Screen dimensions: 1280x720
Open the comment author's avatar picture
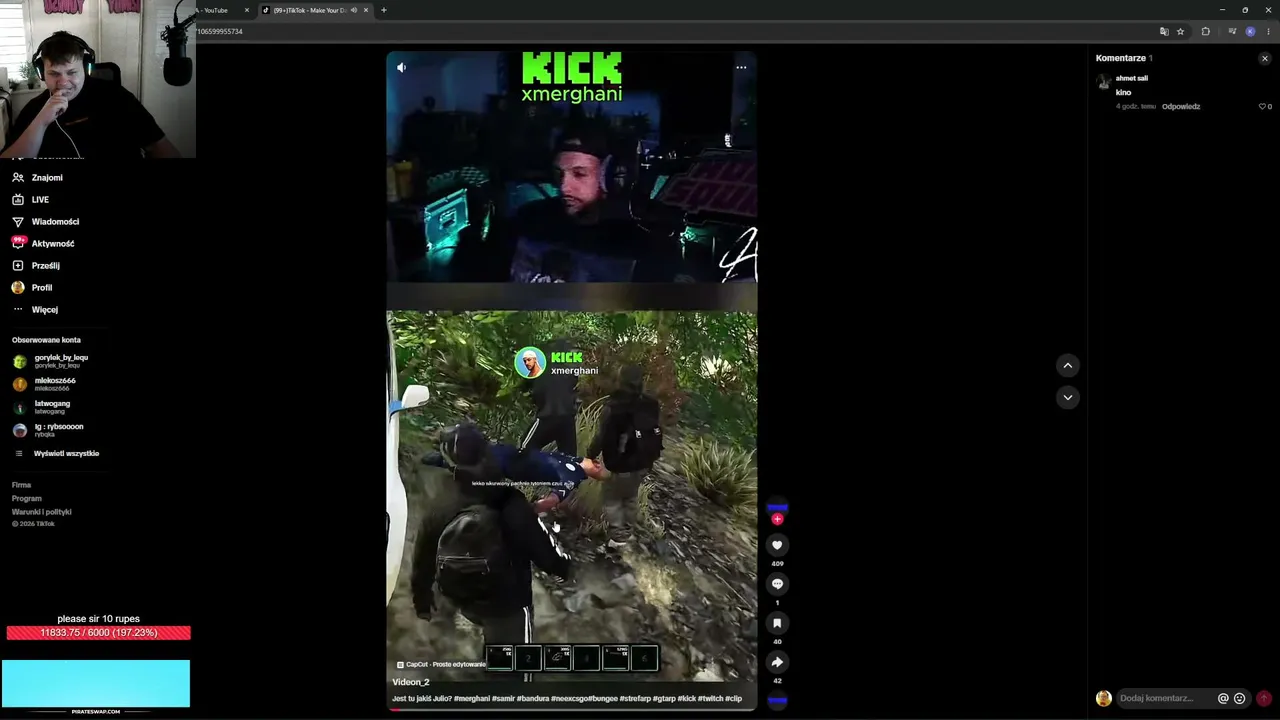point(1104,82)
